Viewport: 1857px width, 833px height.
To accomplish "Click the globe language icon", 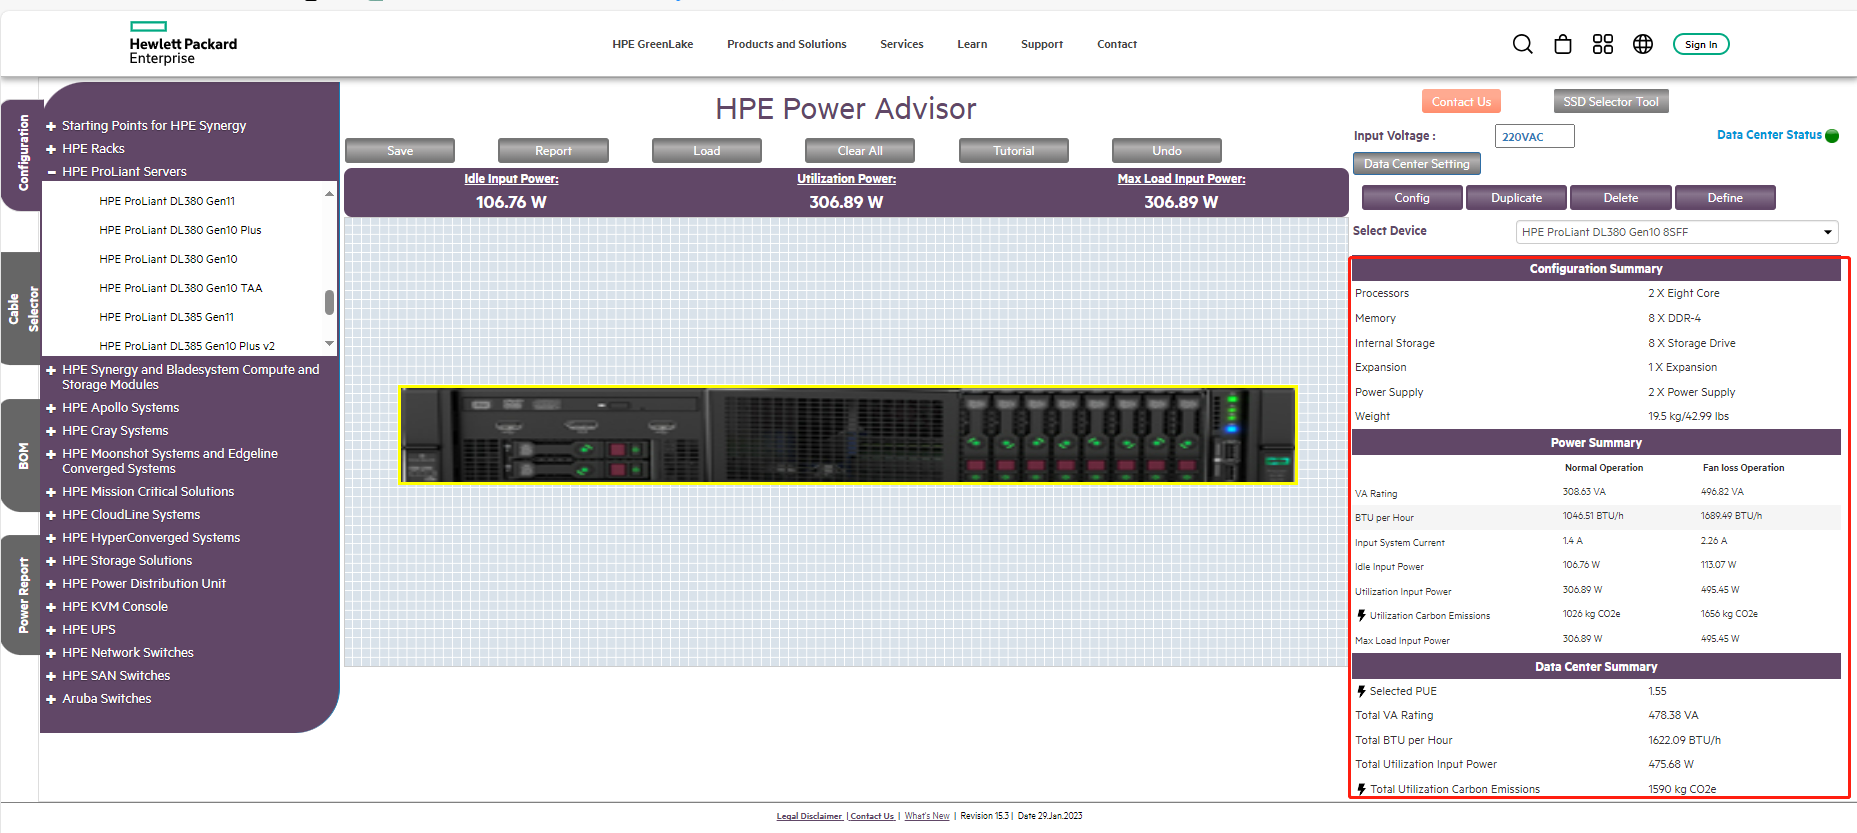I will [x=1643, y=44].
